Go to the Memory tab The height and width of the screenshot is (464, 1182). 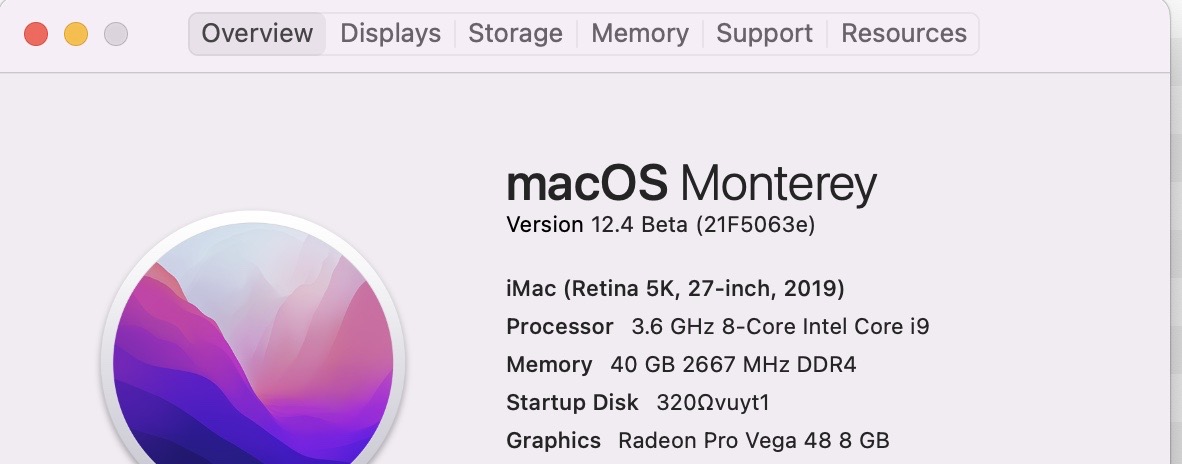point(640,34)
